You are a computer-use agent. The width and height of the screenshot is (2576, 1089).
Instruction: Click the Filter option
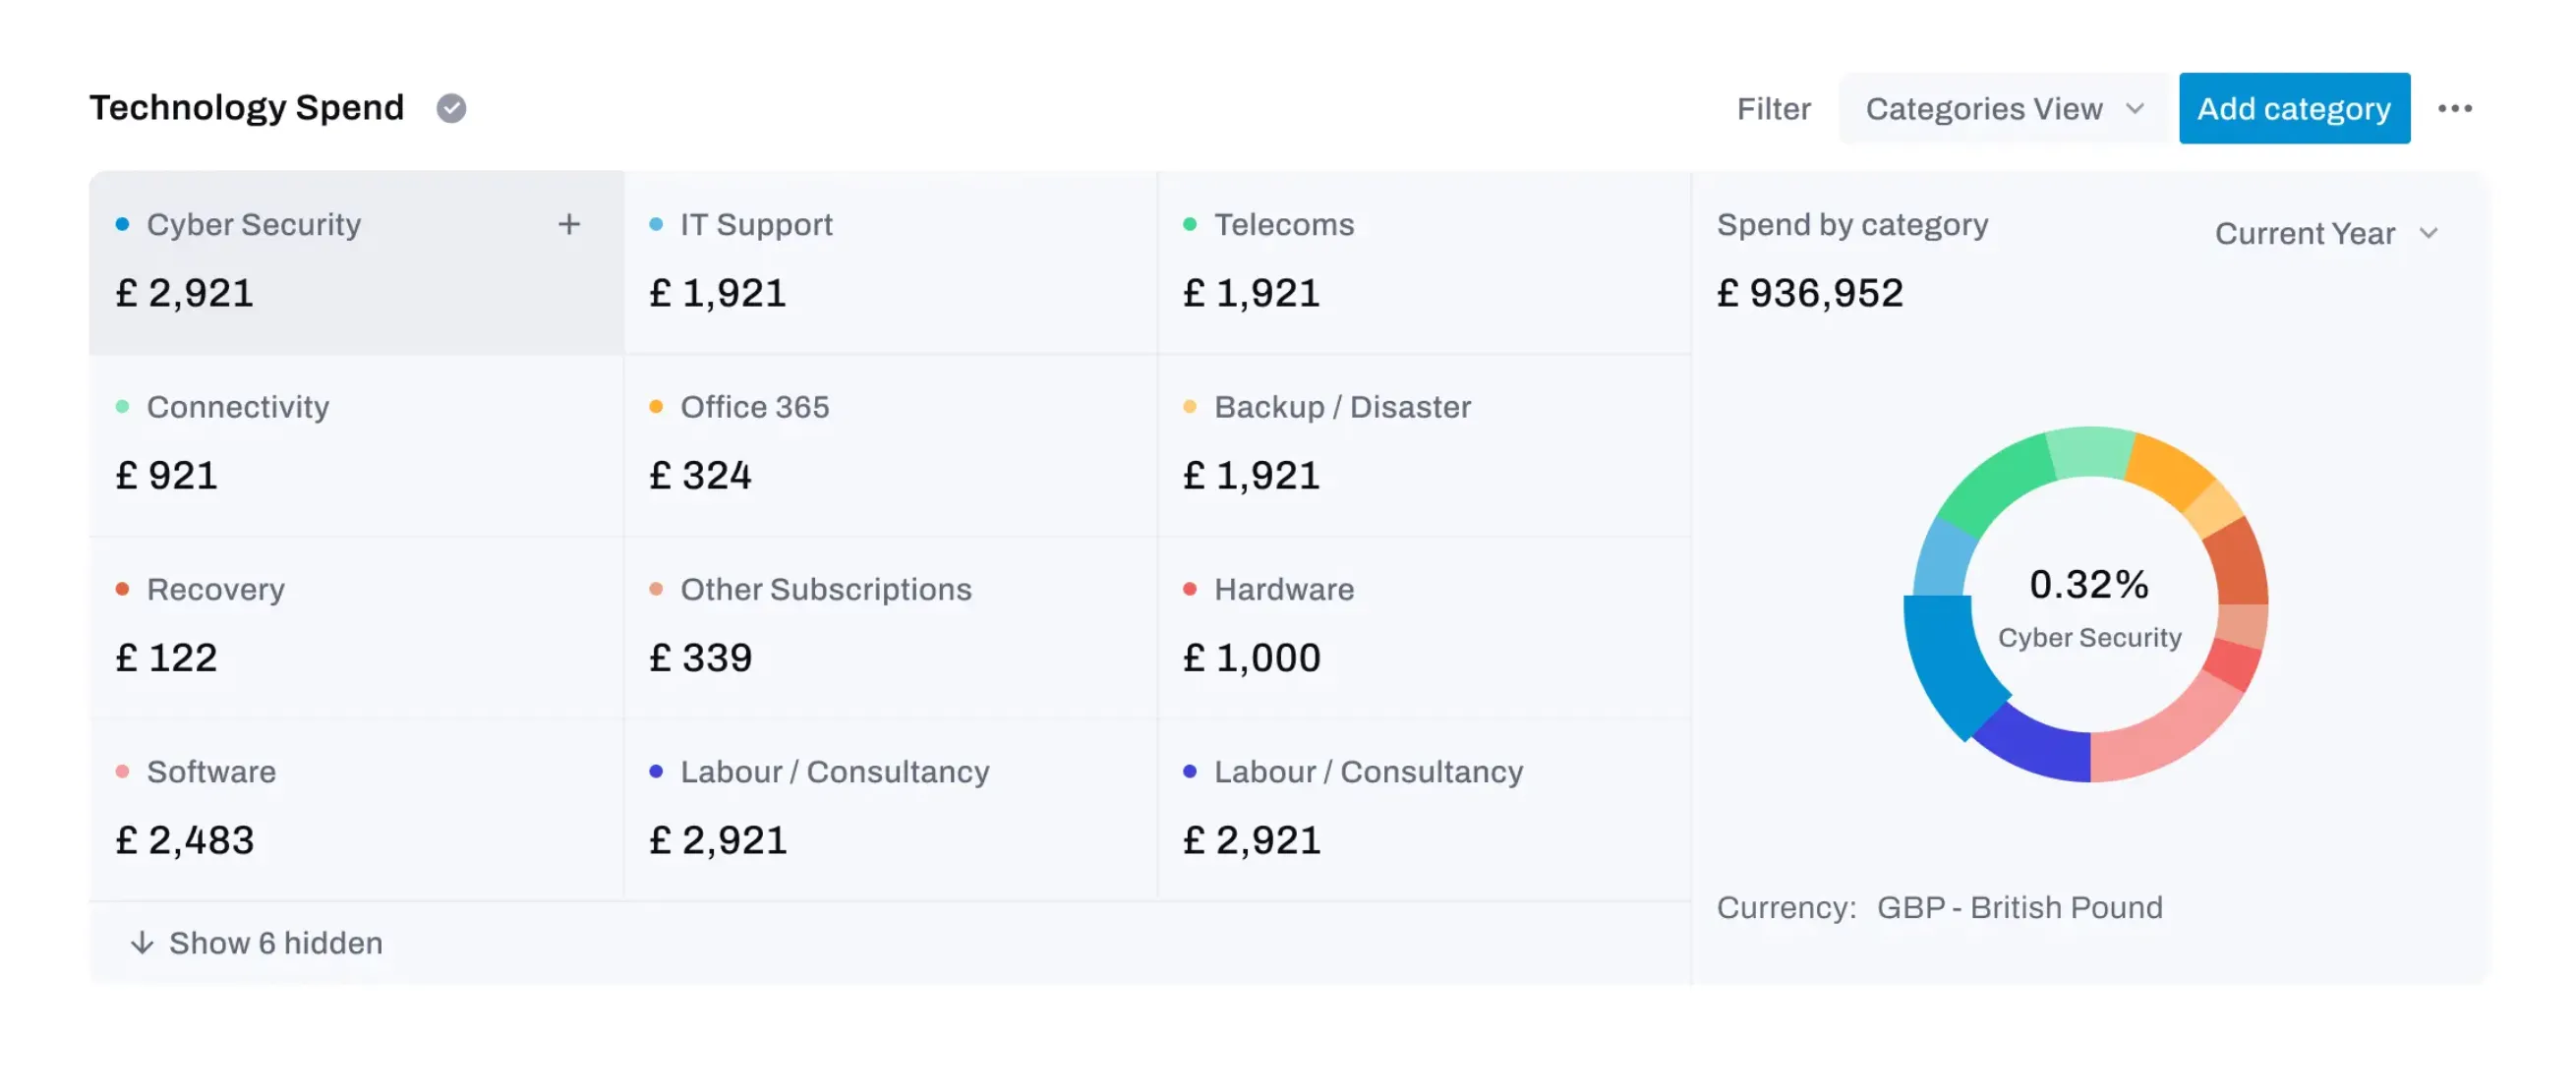[1772, 108]
